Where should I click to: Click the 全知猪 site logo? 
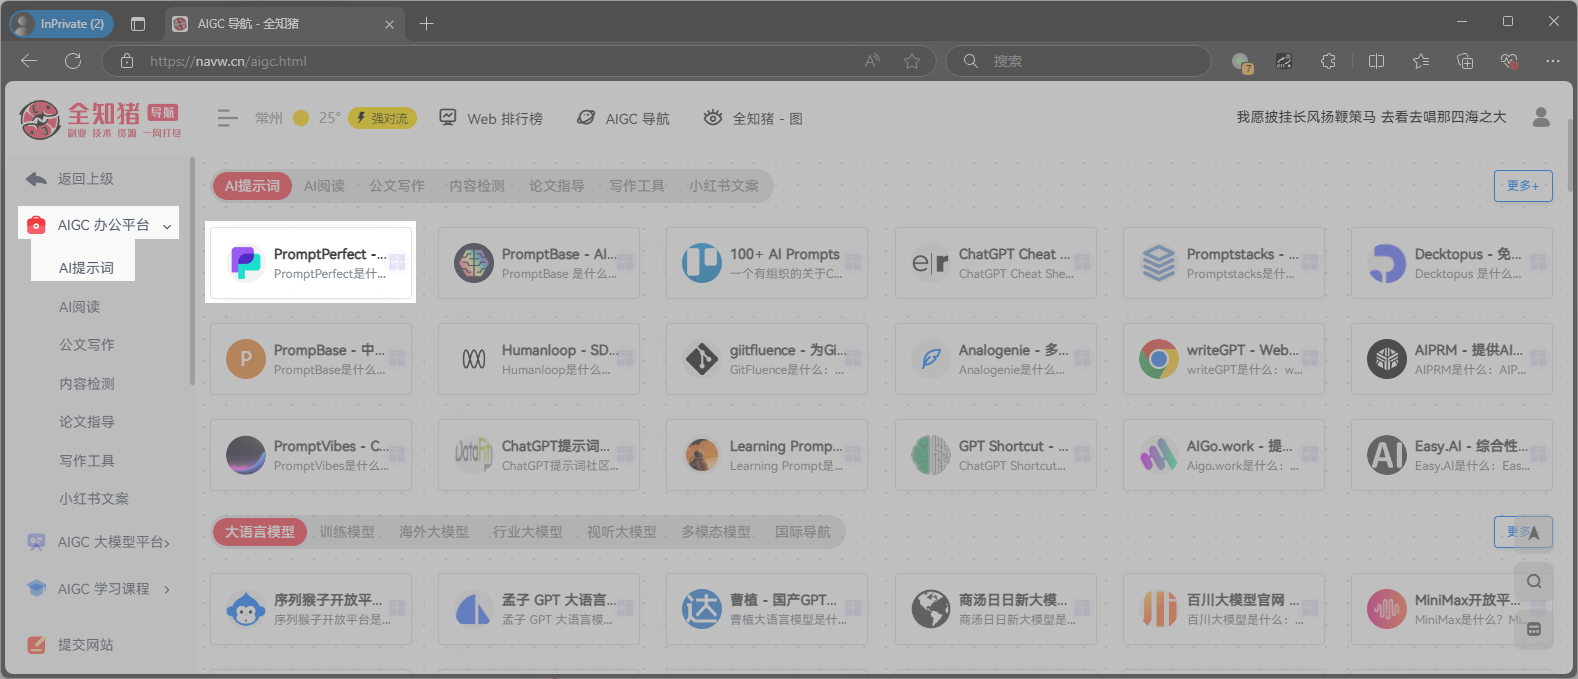(101, 120)
